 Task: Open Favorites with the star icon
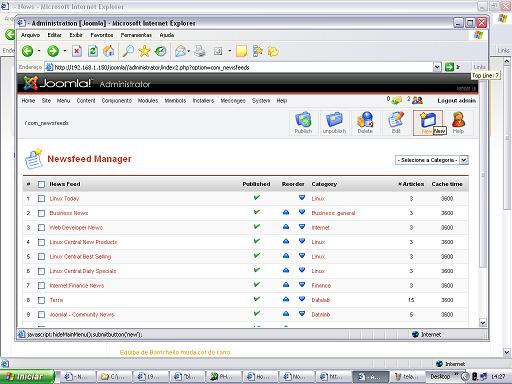click(144, 51)
